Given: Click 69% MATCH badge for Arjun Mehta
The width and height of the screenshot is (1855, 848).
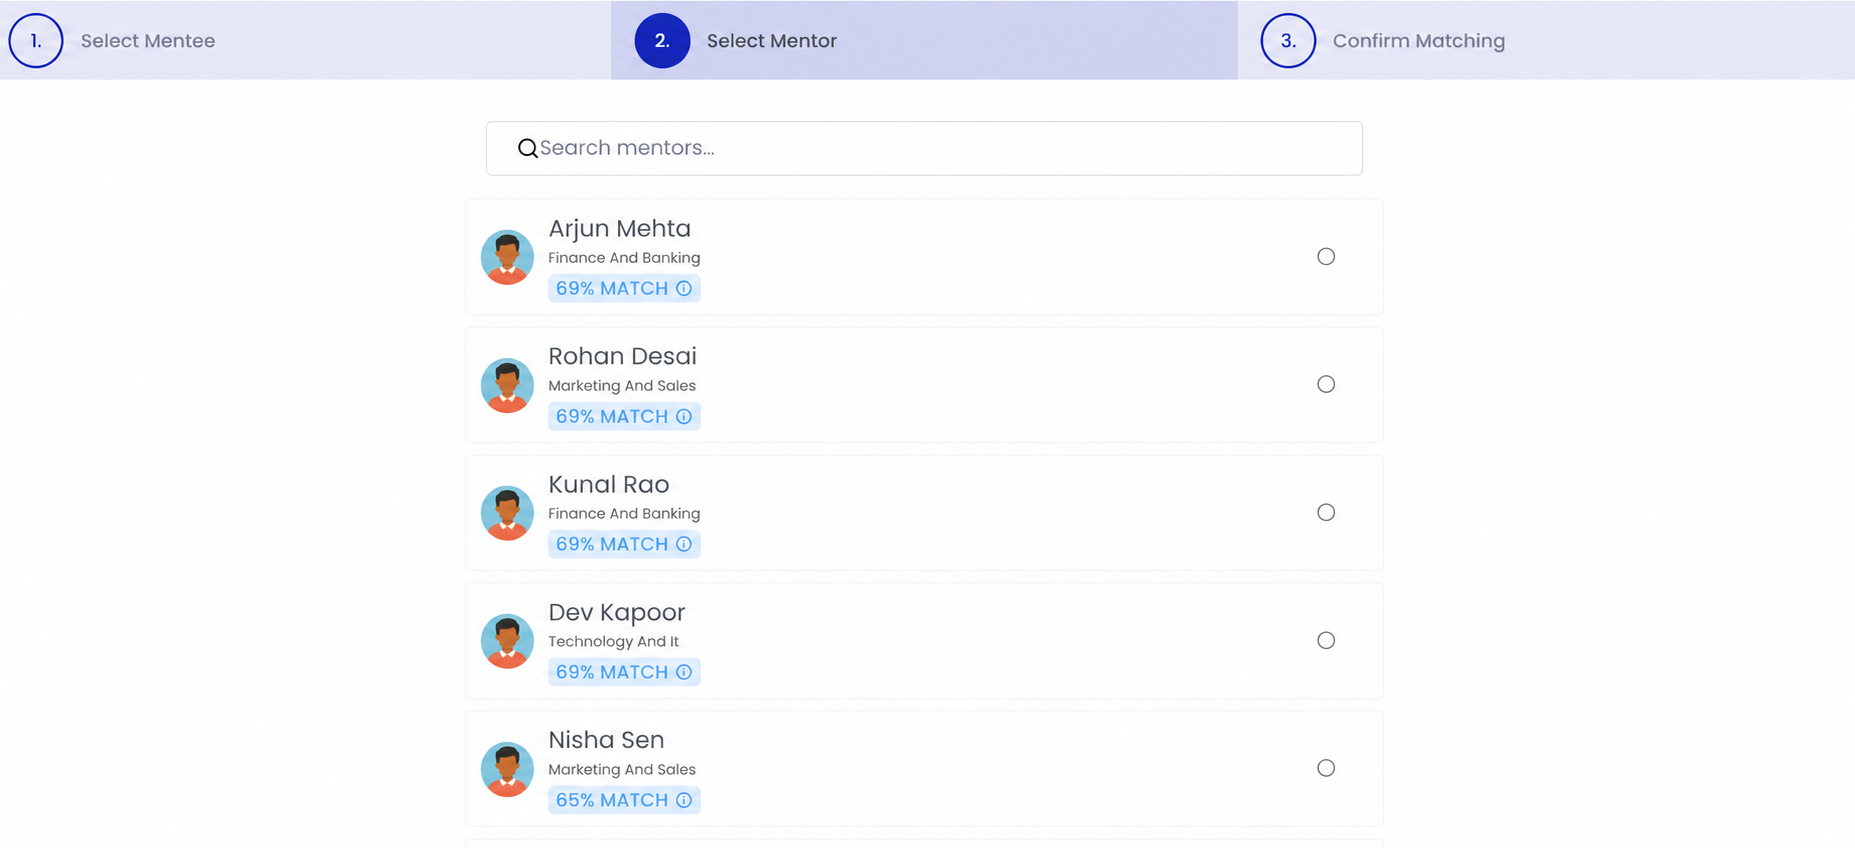Looking at the screenshot, I should tap(624, 289).
